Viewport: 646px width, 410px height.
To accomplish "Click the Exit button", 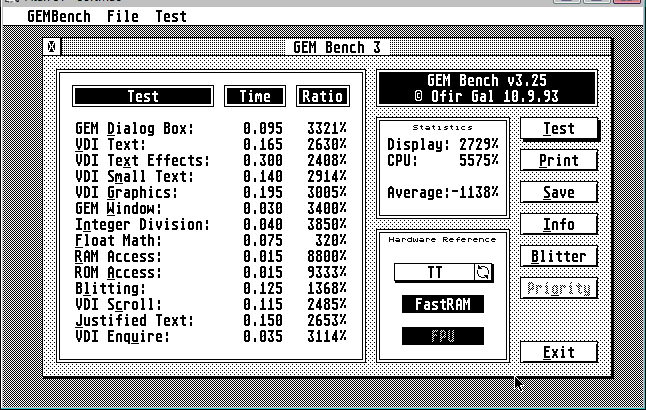I will tap(559, 352).
